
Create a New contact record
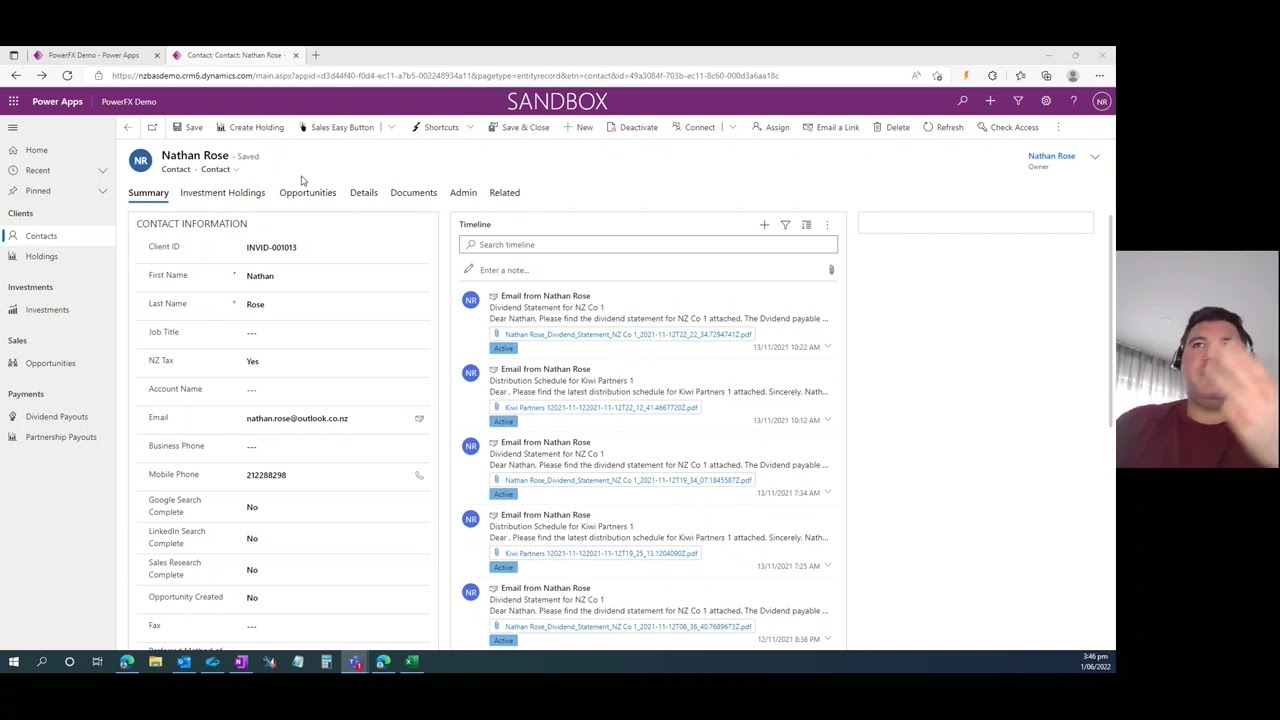pos(577,127)
